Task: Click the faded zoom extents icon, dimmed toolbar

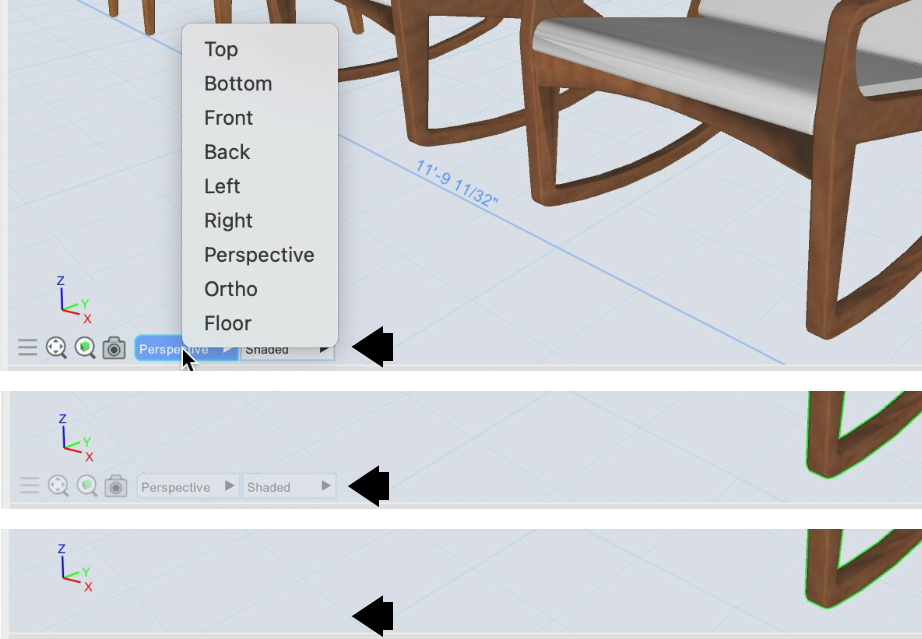Action: [59, 486]
